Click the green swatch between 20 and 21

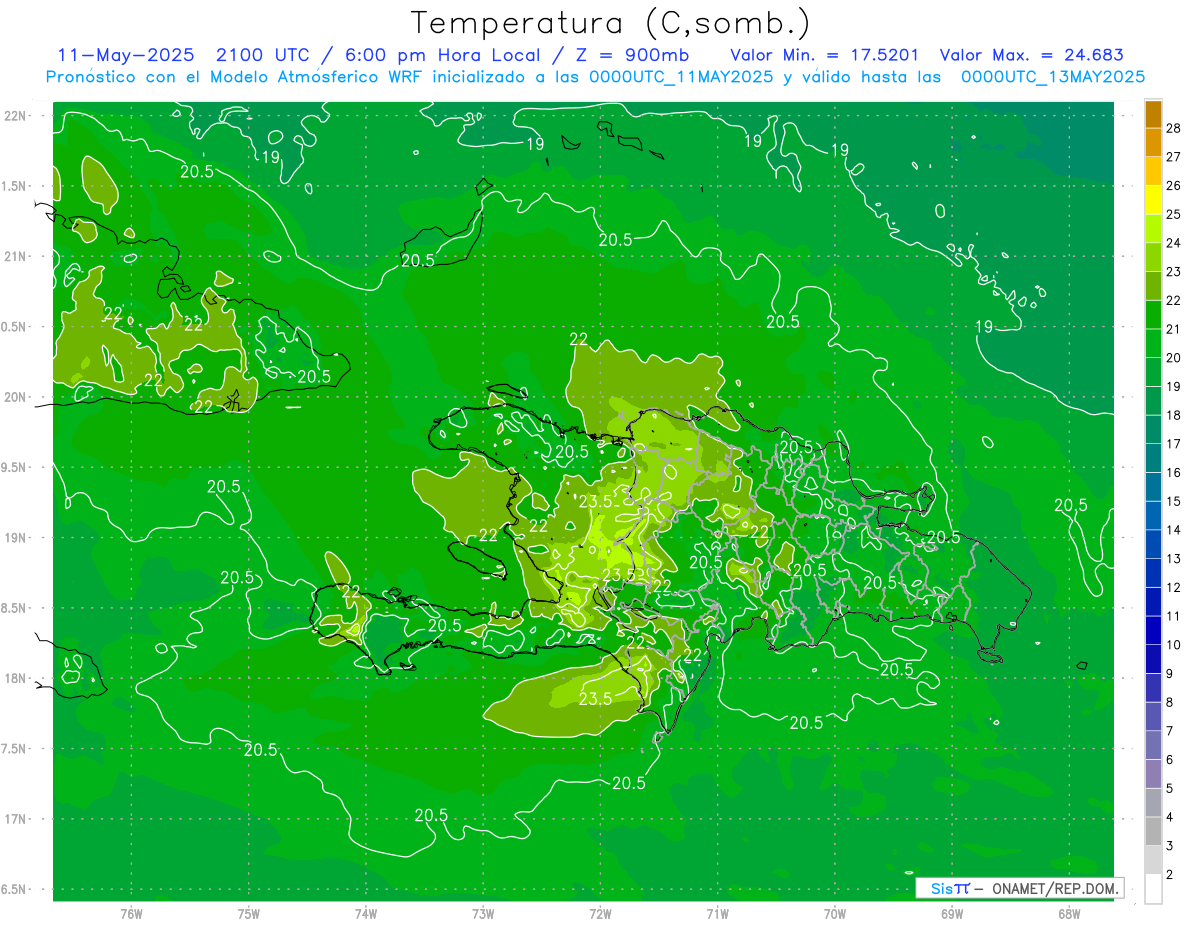(x=1153, y=344)
